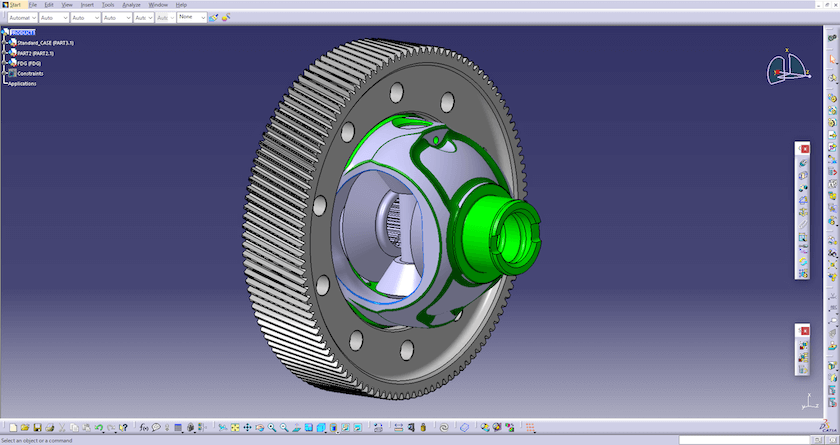
Task: Expand the Standard_CASE (PART3.1) tree node
Action: pyautogui.click(x=5, y=42)
